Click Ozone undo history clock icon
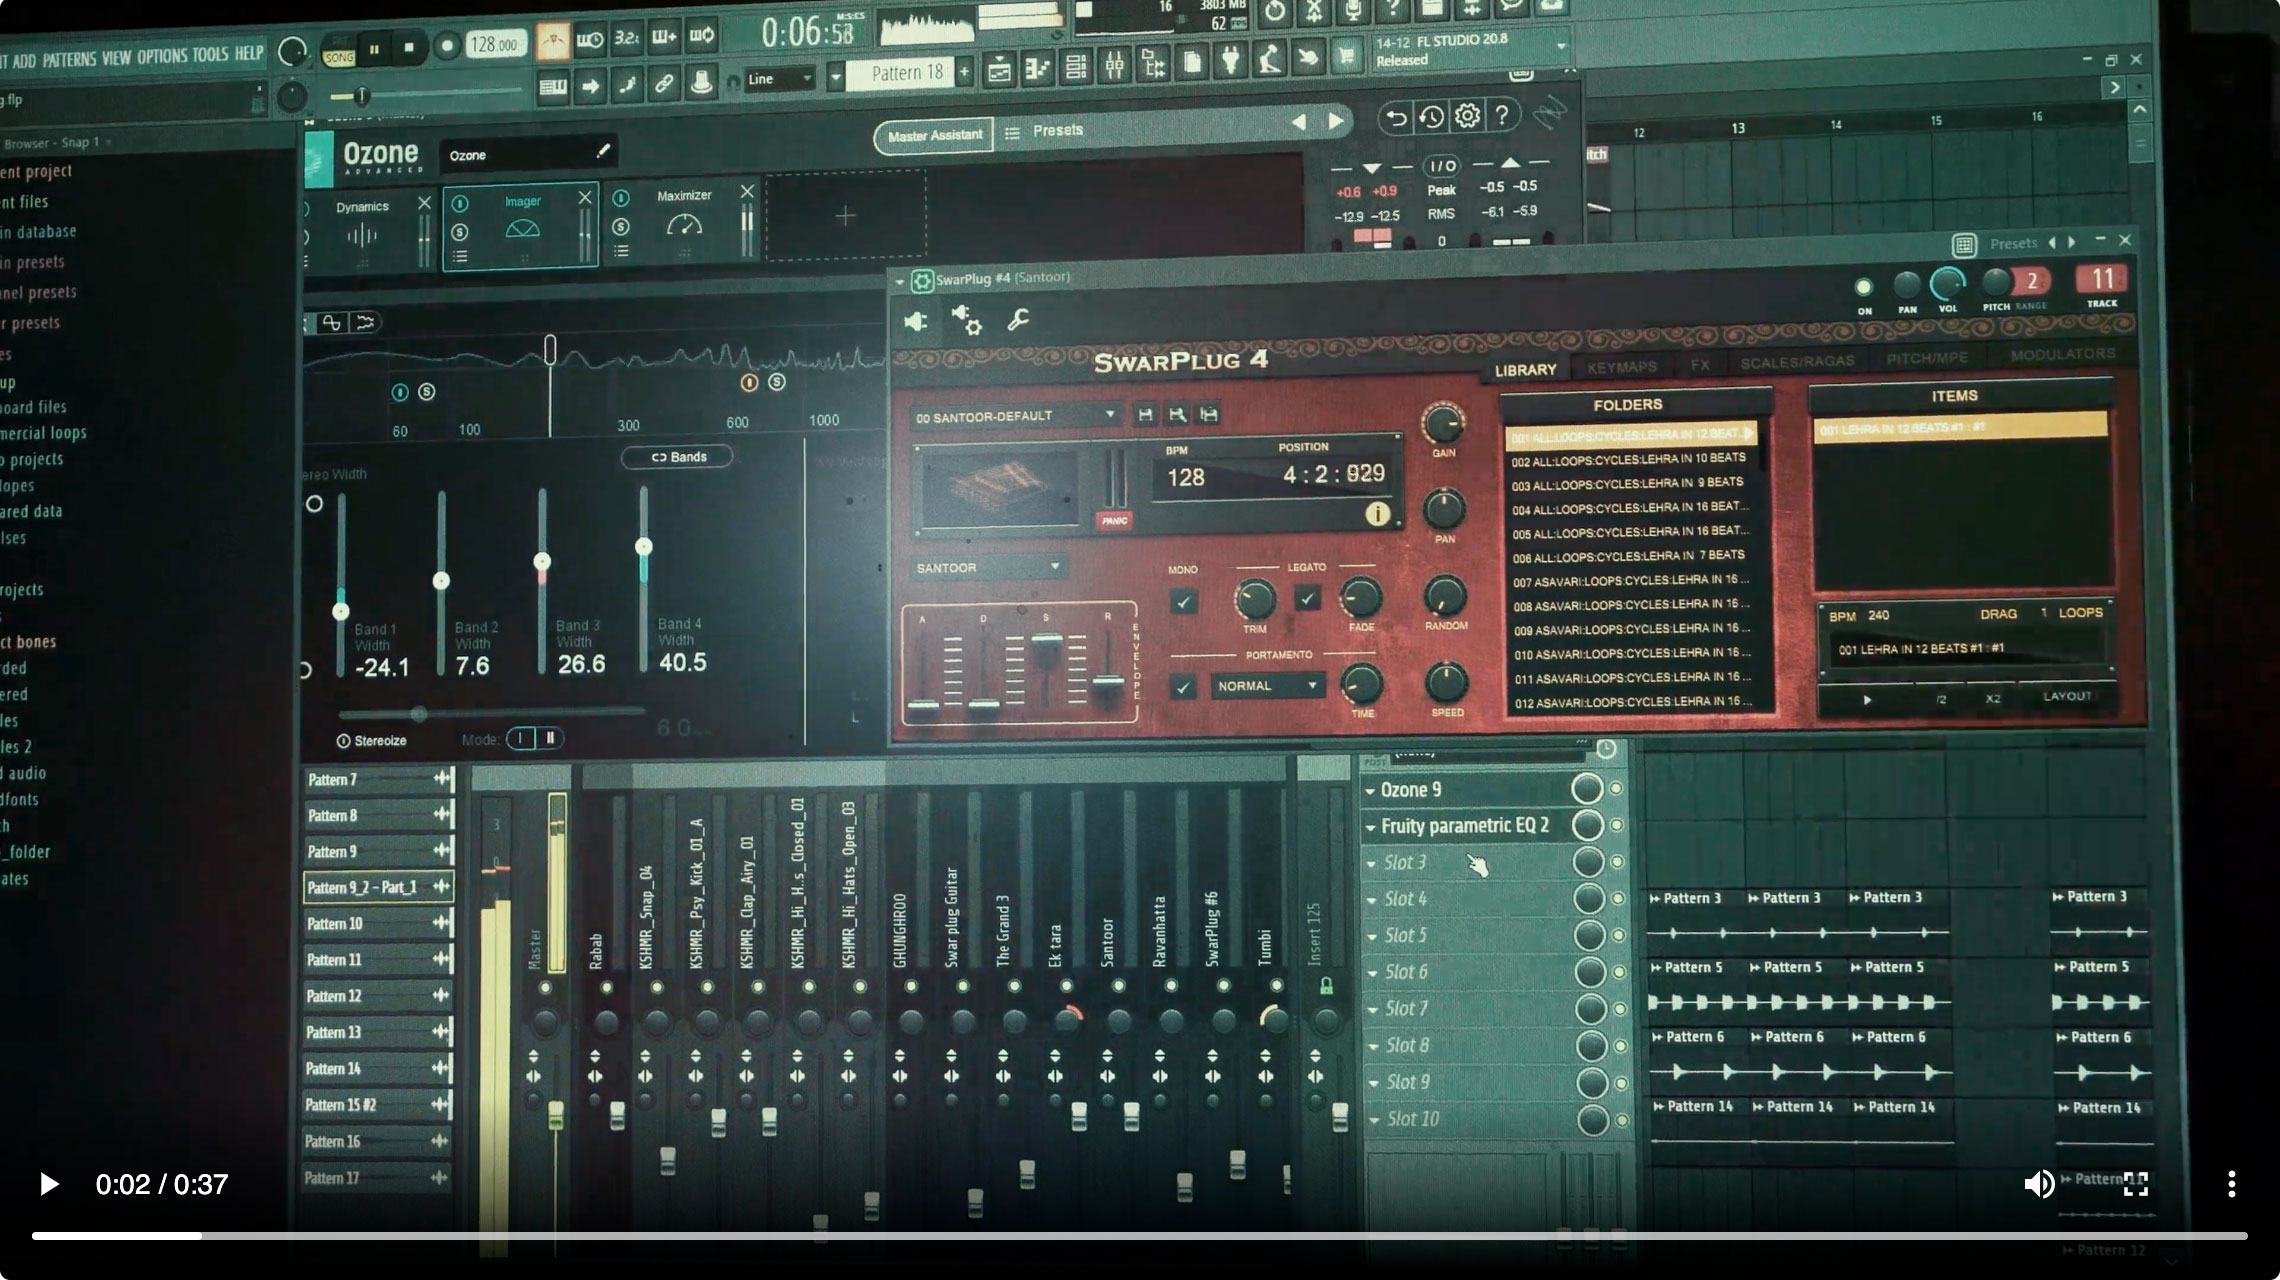 [x=1432, y=117]
